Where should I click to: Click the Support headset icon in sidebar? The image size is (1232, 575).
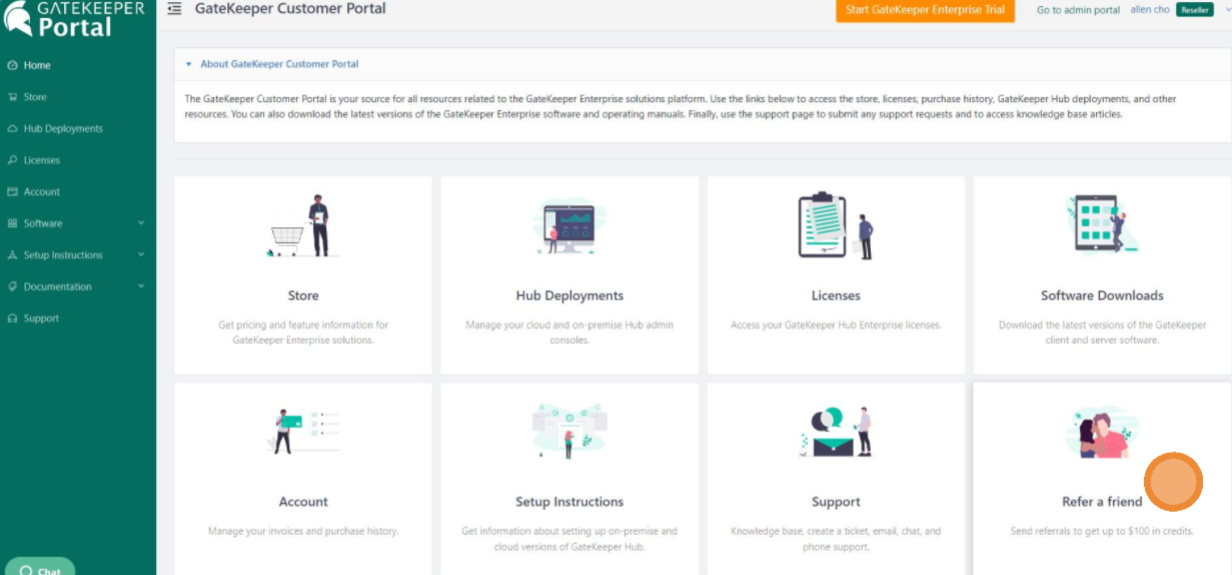click(x=13, y=318)
